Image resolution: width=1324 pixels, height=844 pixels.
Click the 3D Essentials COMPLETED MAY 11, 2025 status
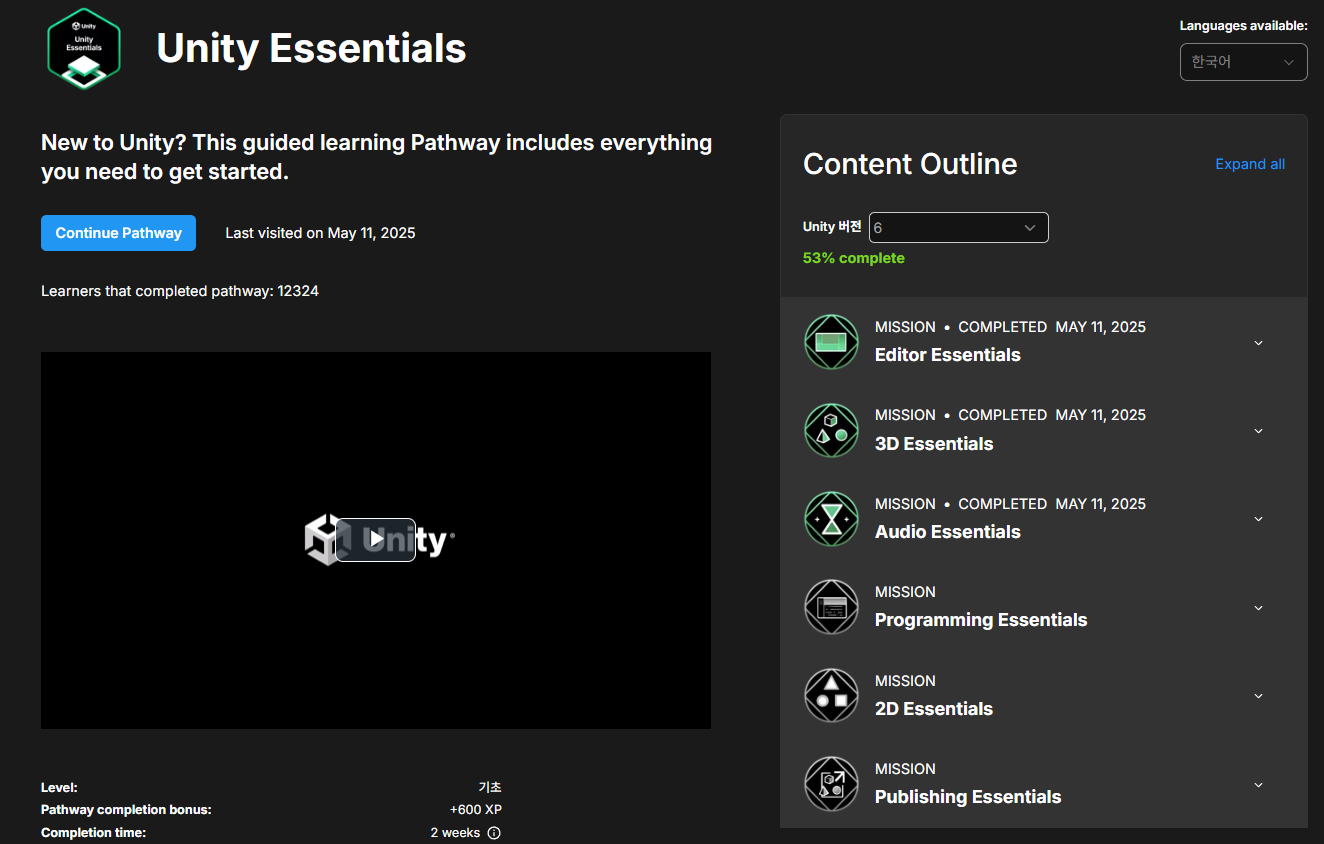[1052, 415]
